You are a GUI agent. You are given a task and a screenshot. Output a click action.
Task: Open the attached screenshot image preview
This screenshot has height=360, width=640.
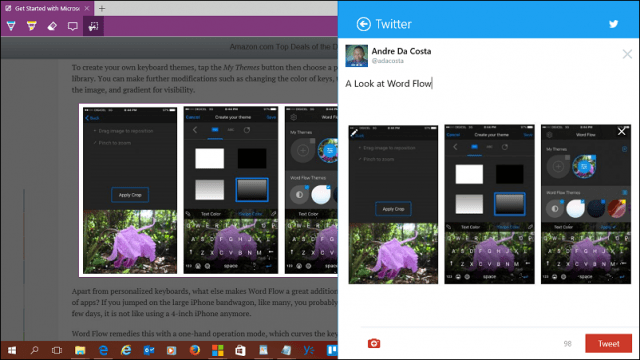click(x=489, y=204)
